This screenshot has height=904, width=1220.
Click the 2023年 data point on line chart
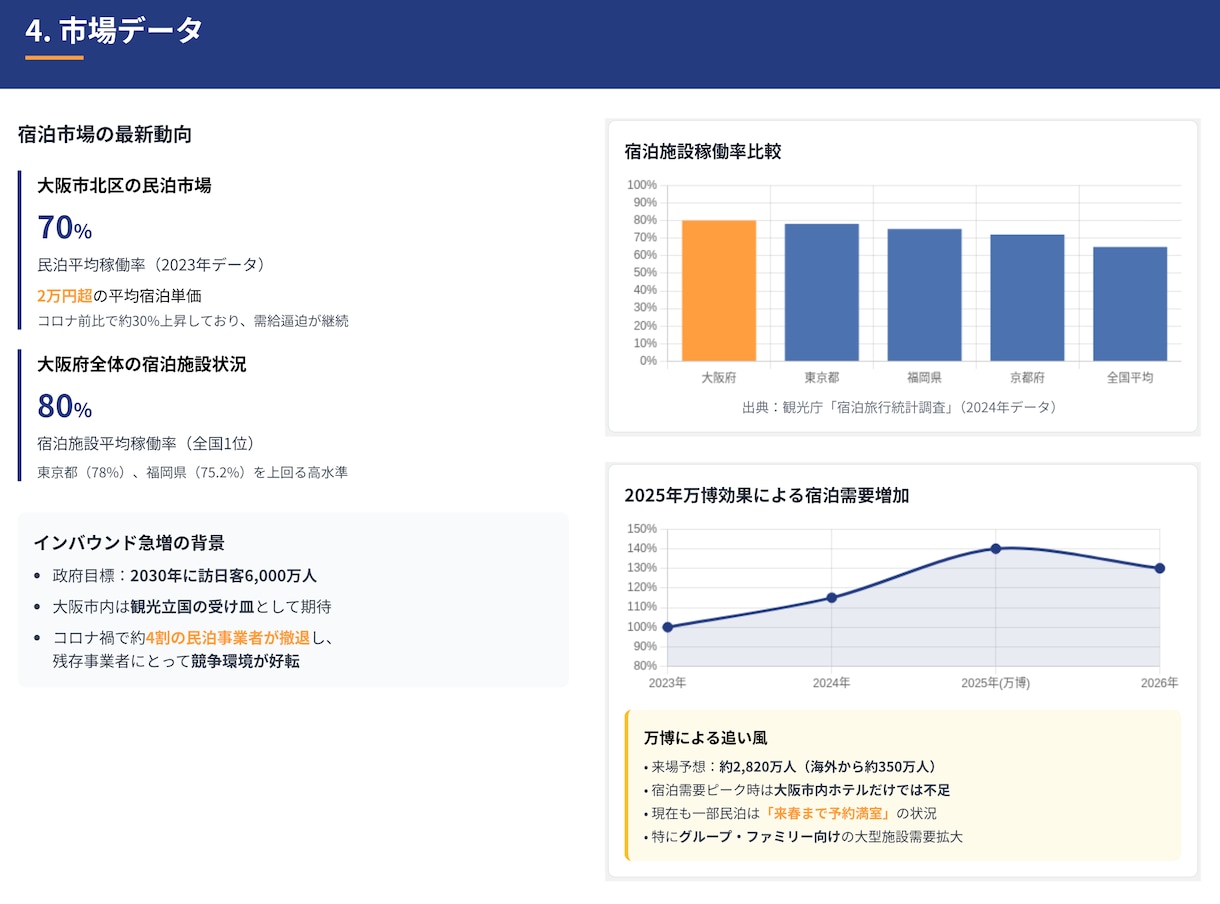click(667, 627)
